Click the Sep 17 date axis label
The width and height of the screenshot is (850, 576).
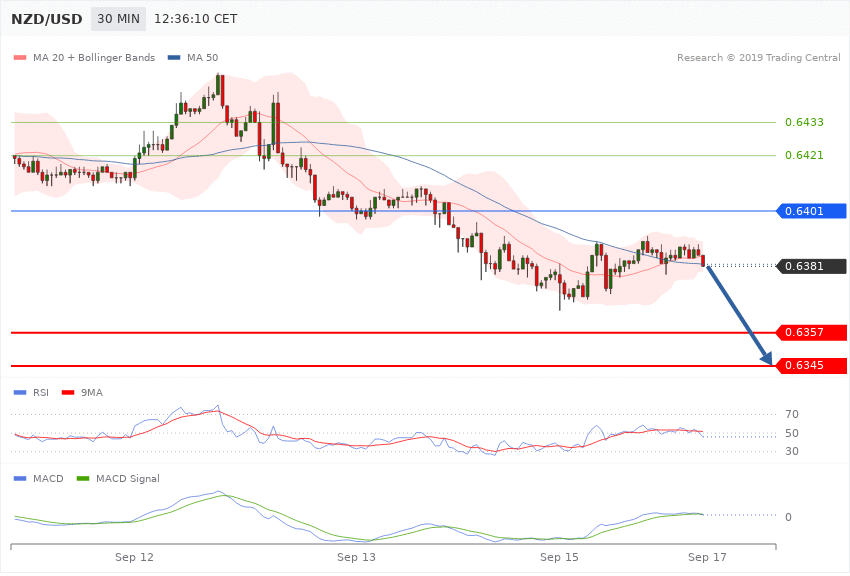pyautogui.click(x=707, y=557)
